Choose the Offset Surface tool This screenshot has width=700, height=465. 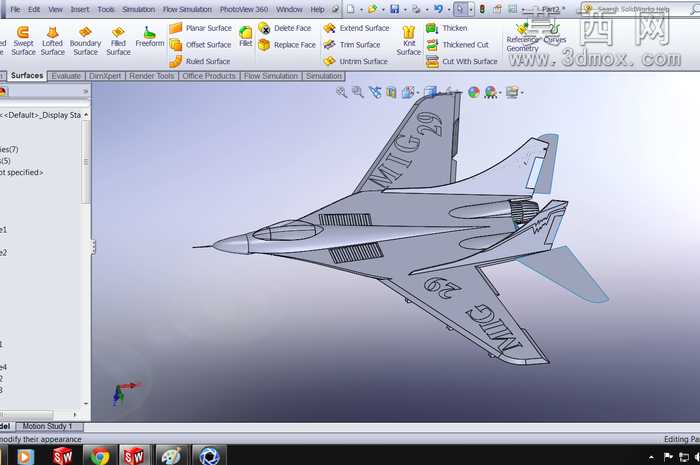(201, 45)
